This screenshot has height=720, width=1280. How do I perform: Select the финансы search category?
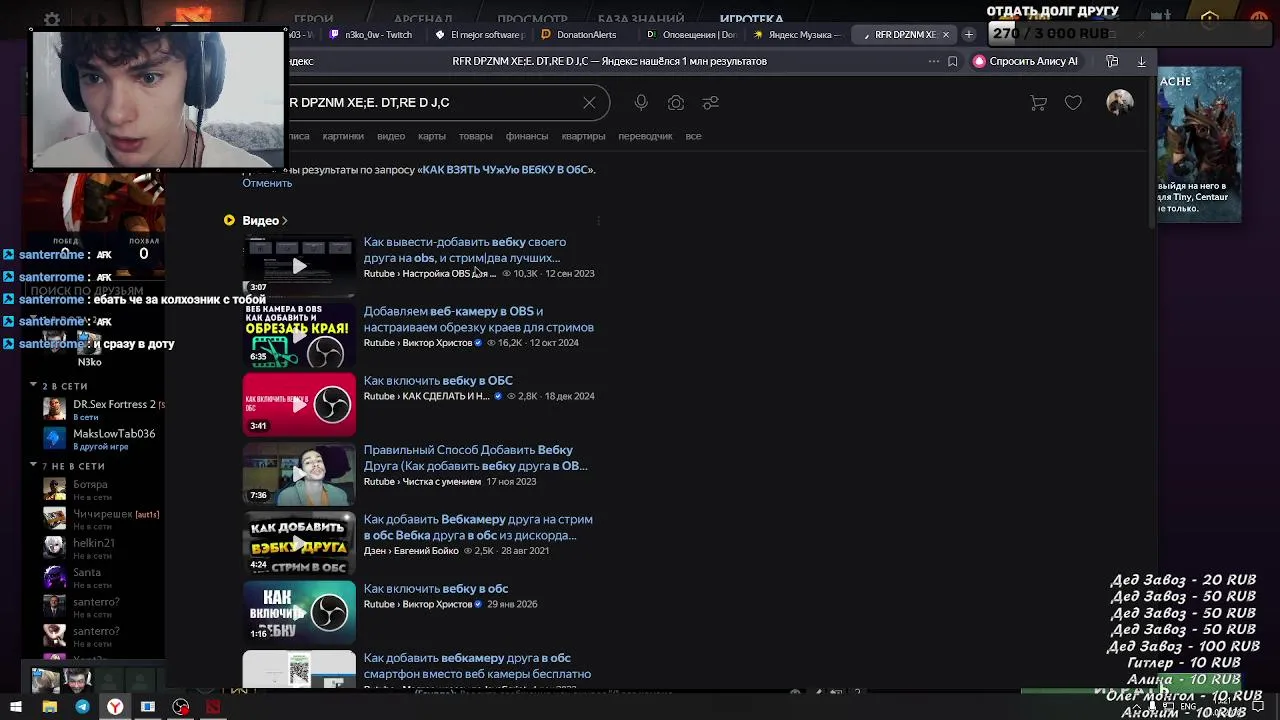click(527, 136)
